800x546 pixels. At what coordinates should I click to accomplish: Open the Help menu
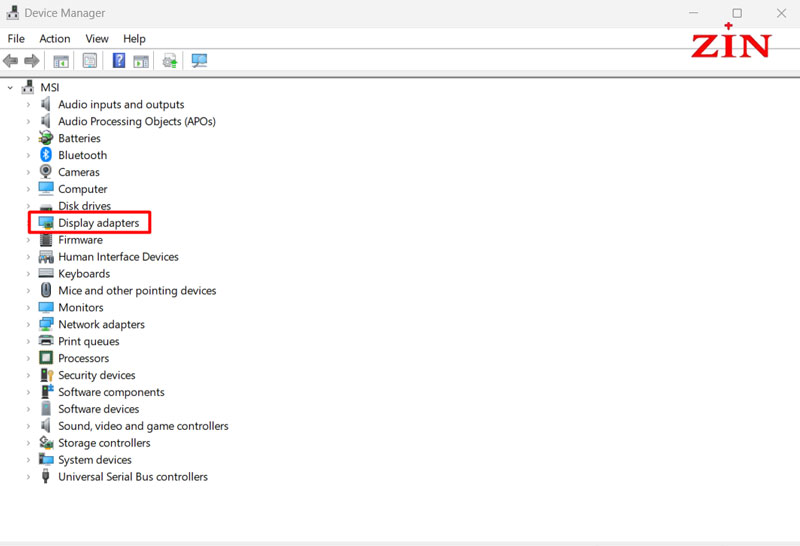pyautogui.click(x=134, y=39)
